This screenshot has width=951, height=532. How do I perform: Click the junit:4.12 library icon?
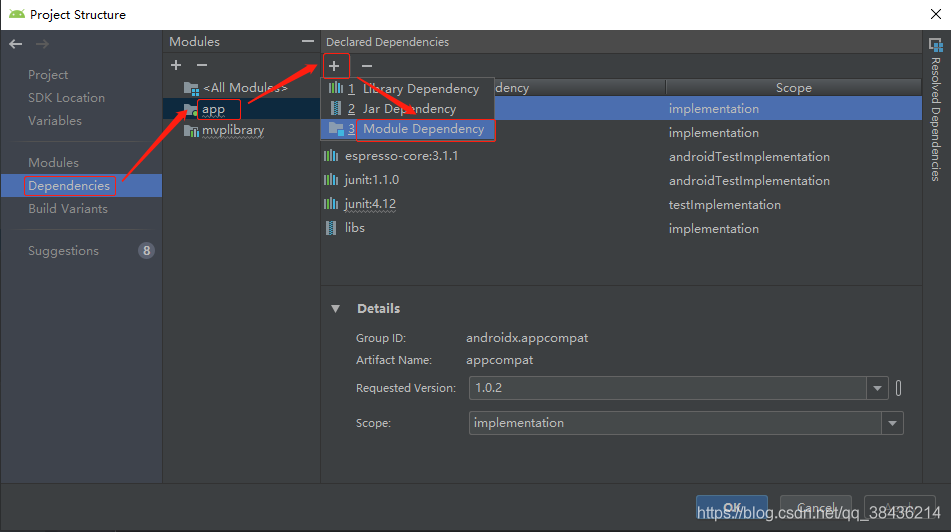point(331,204)
